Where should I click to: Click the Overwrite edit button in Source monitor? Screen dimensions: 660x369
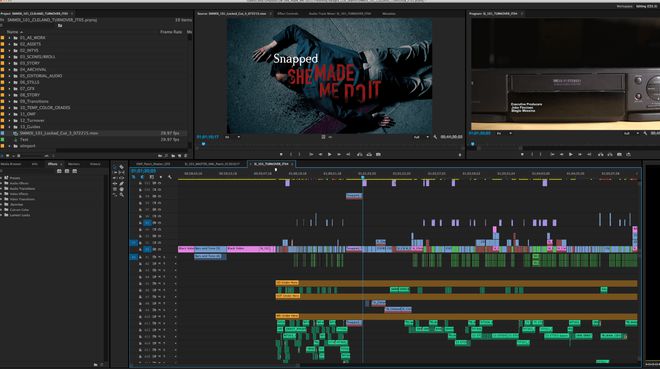(x=369, y=154)
